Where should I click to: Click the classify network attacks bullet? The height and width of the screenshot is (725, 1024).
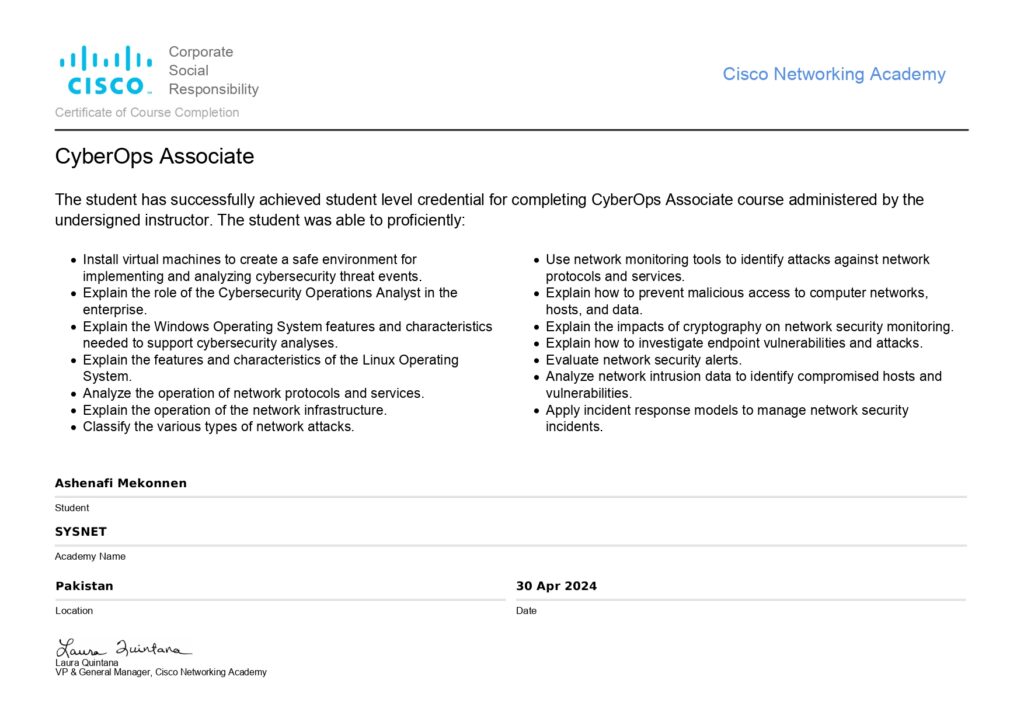point(218,427)
